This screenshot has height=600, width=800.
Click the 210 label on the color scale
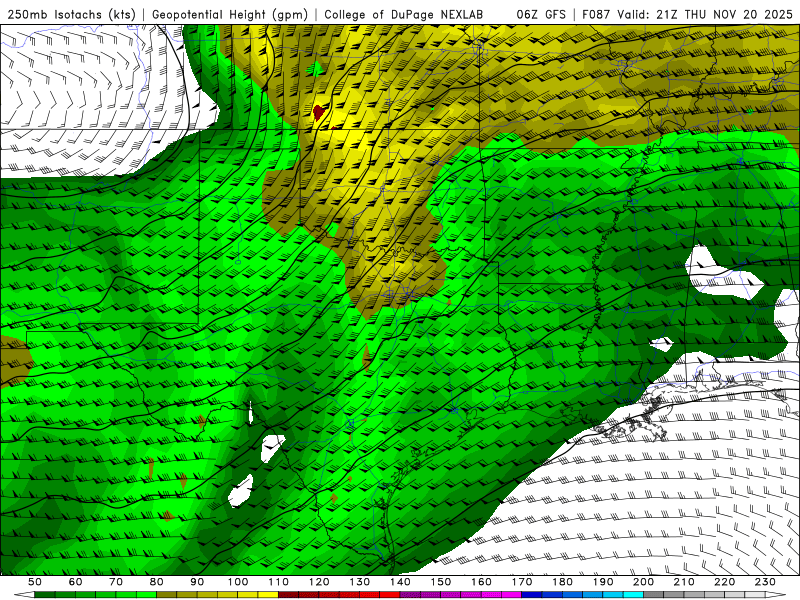684,582
